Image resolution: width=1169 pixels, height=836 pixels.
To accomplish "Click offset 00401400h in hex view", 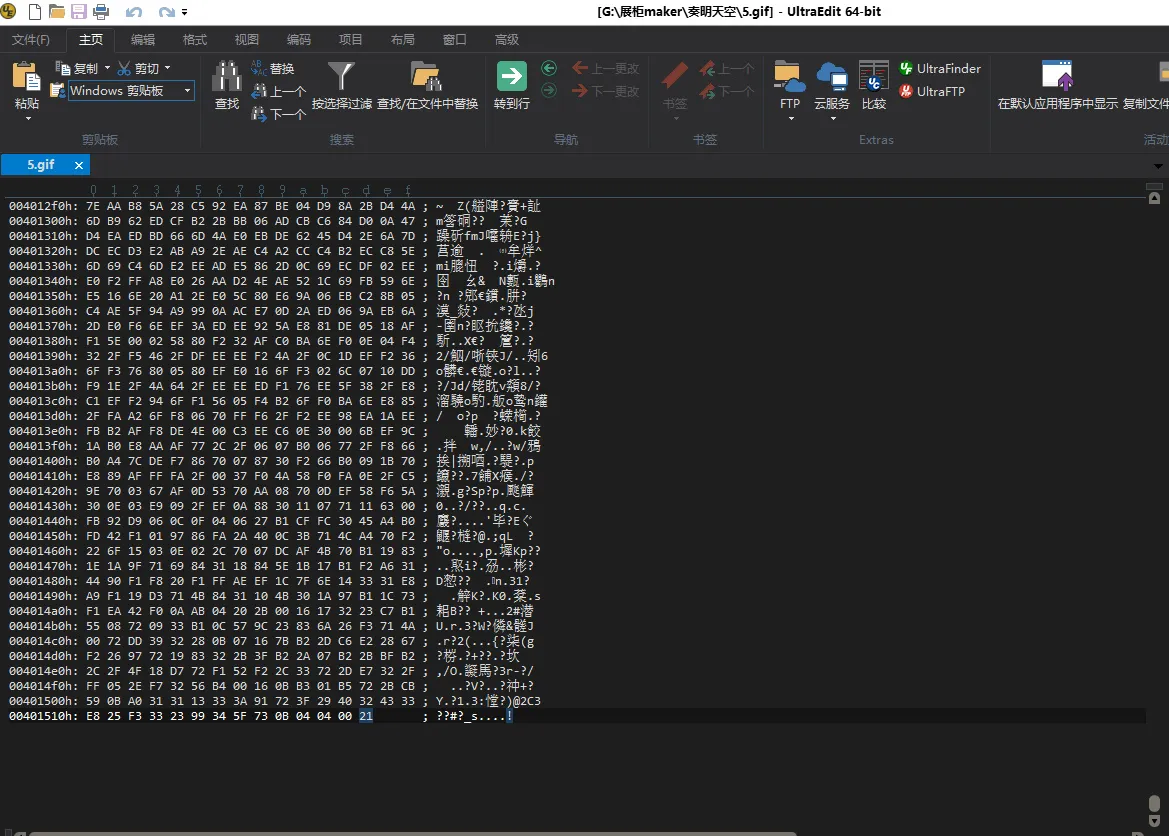I will click(43, 461).
